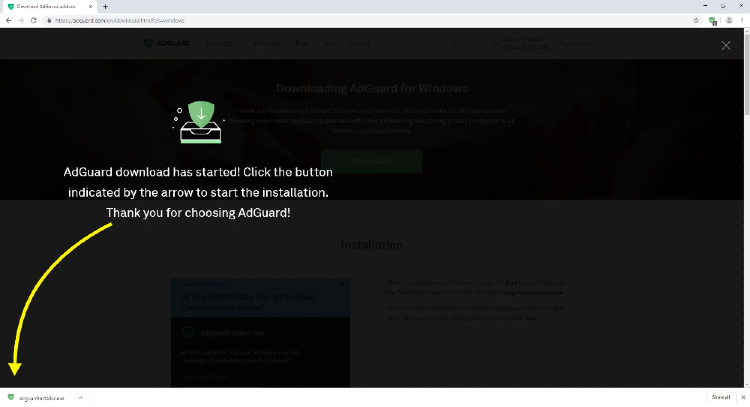Maximize the browser window
This screenshot has width=750, height=407.
click(723, 6)
